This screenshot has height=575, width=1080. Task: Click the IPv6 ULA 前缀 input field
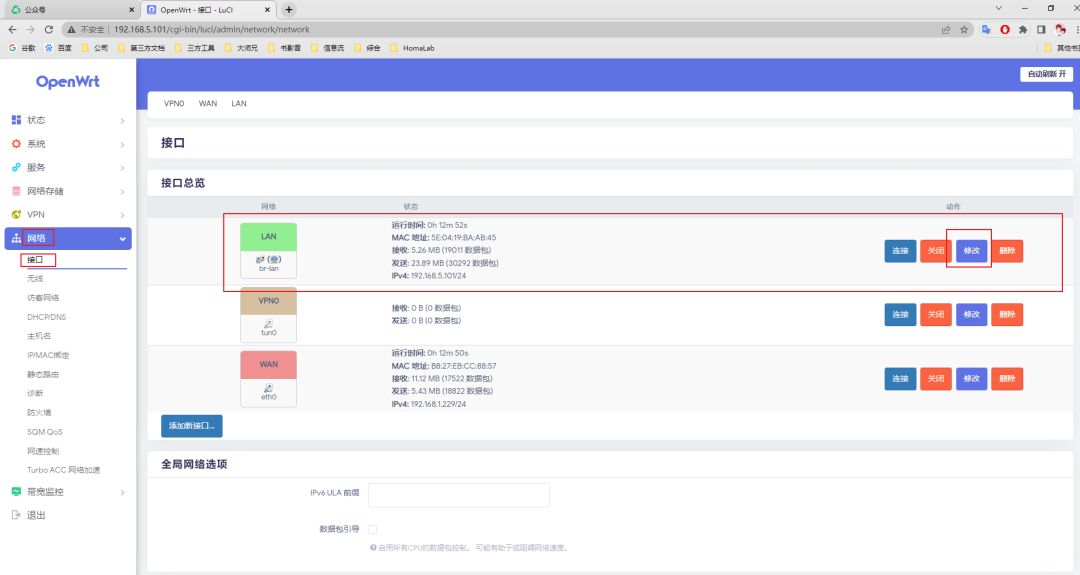click(x=459, y=494)
